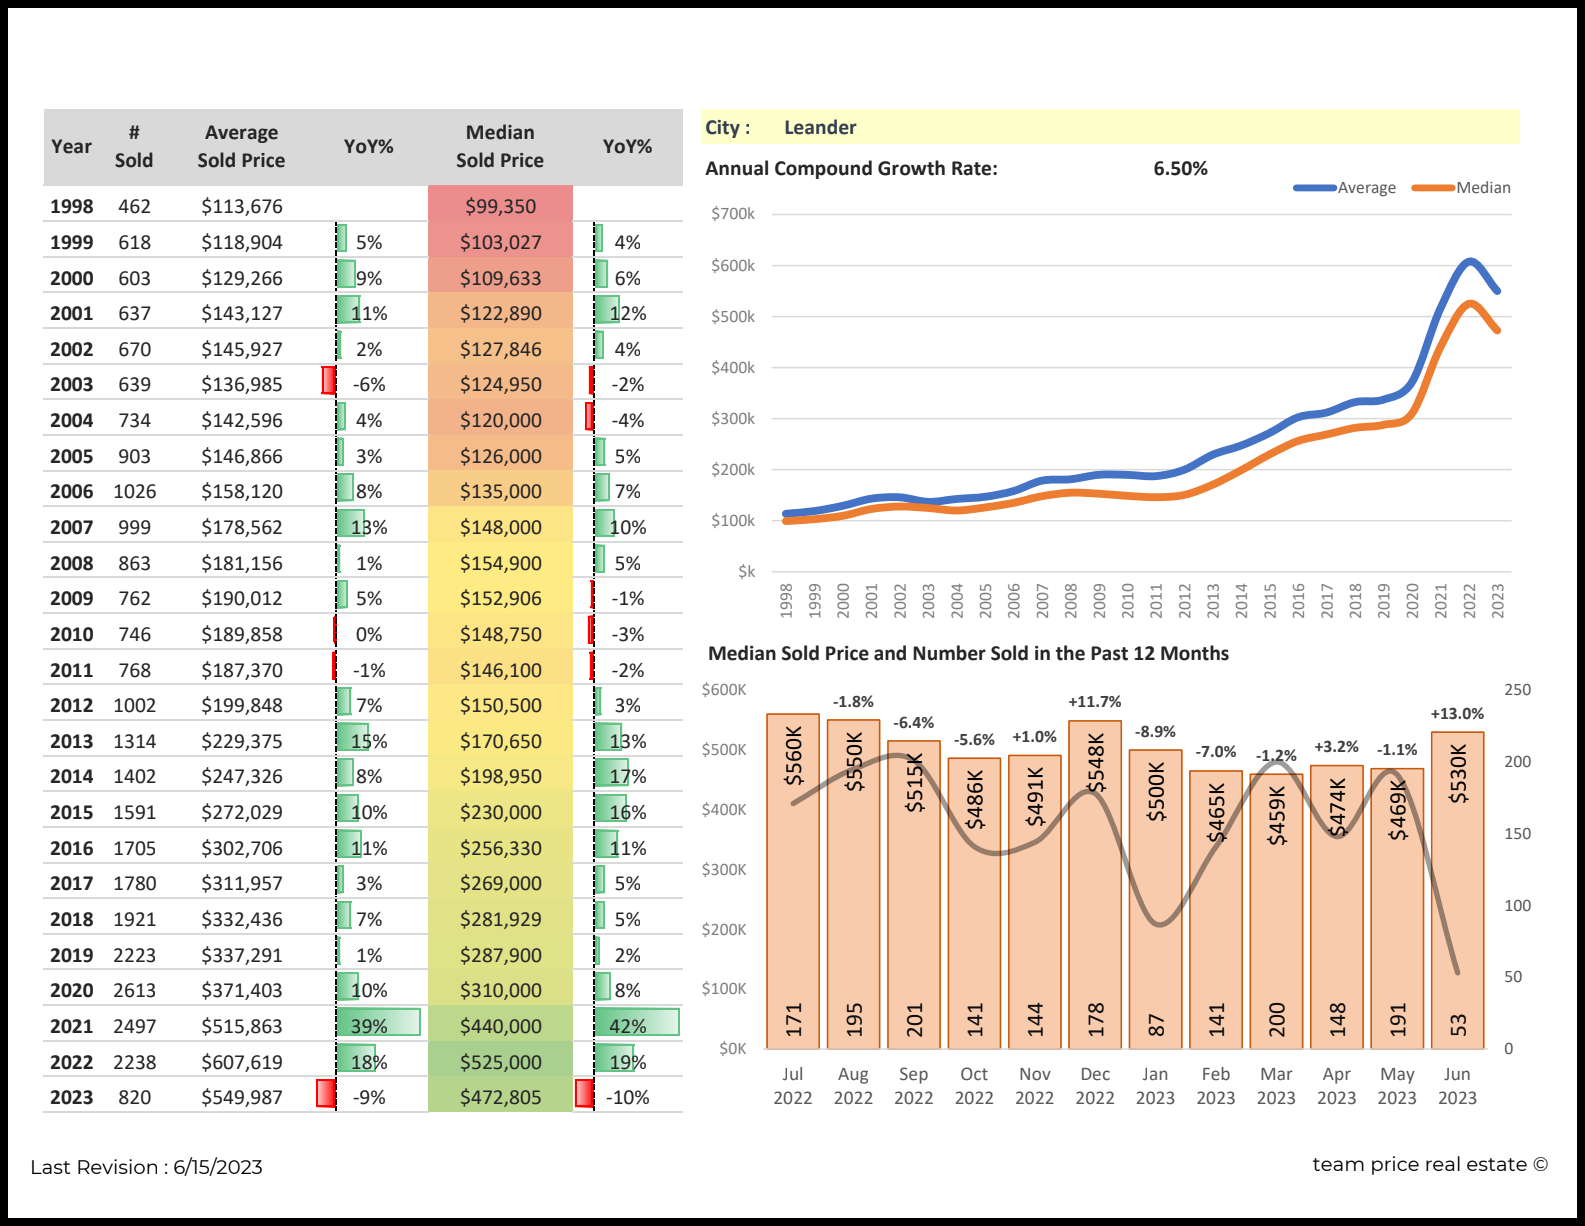The image size is (1585, 1226).
Task: Click the red -9% bar in 2023 row
Action: pos(325,1094)
